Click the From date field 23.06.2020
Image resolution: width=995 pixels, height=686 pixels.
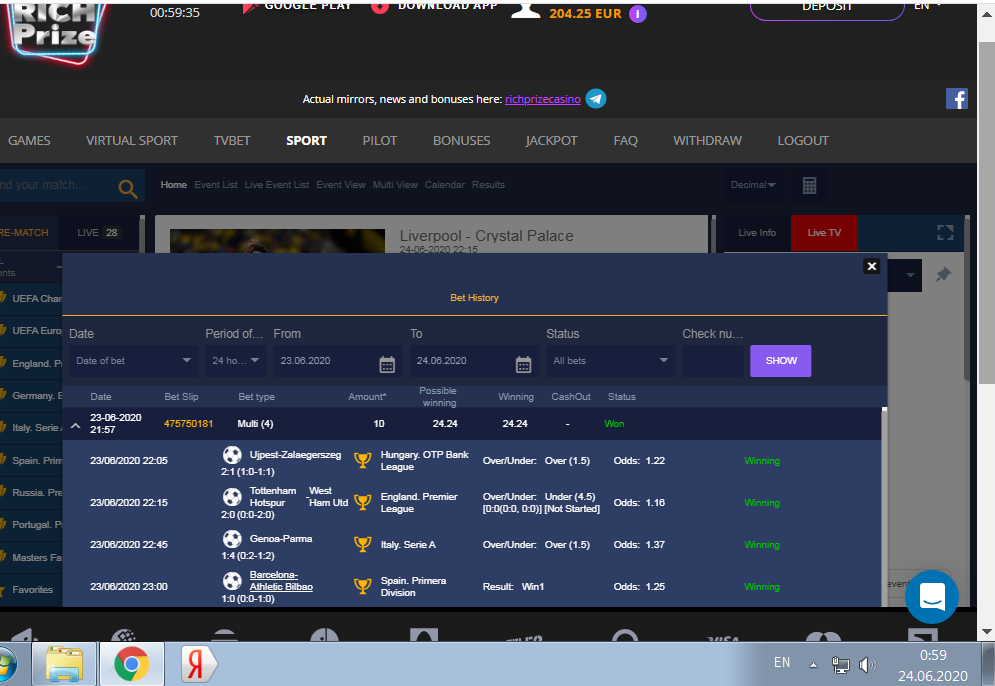click(x=338, y=360)
